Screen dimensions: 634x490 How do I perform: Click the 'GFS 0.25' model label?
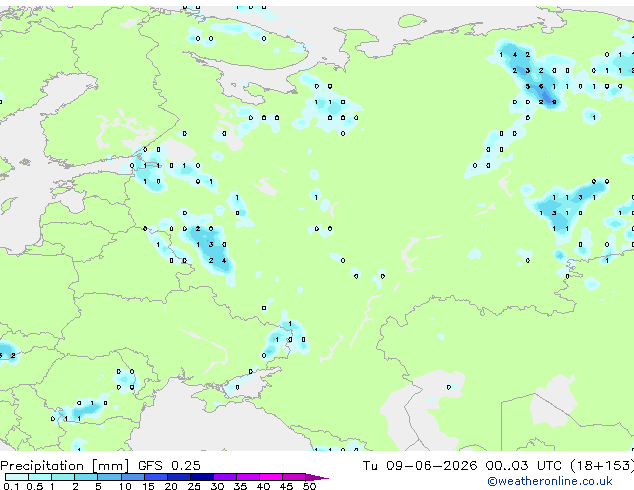tap(169, 466)
